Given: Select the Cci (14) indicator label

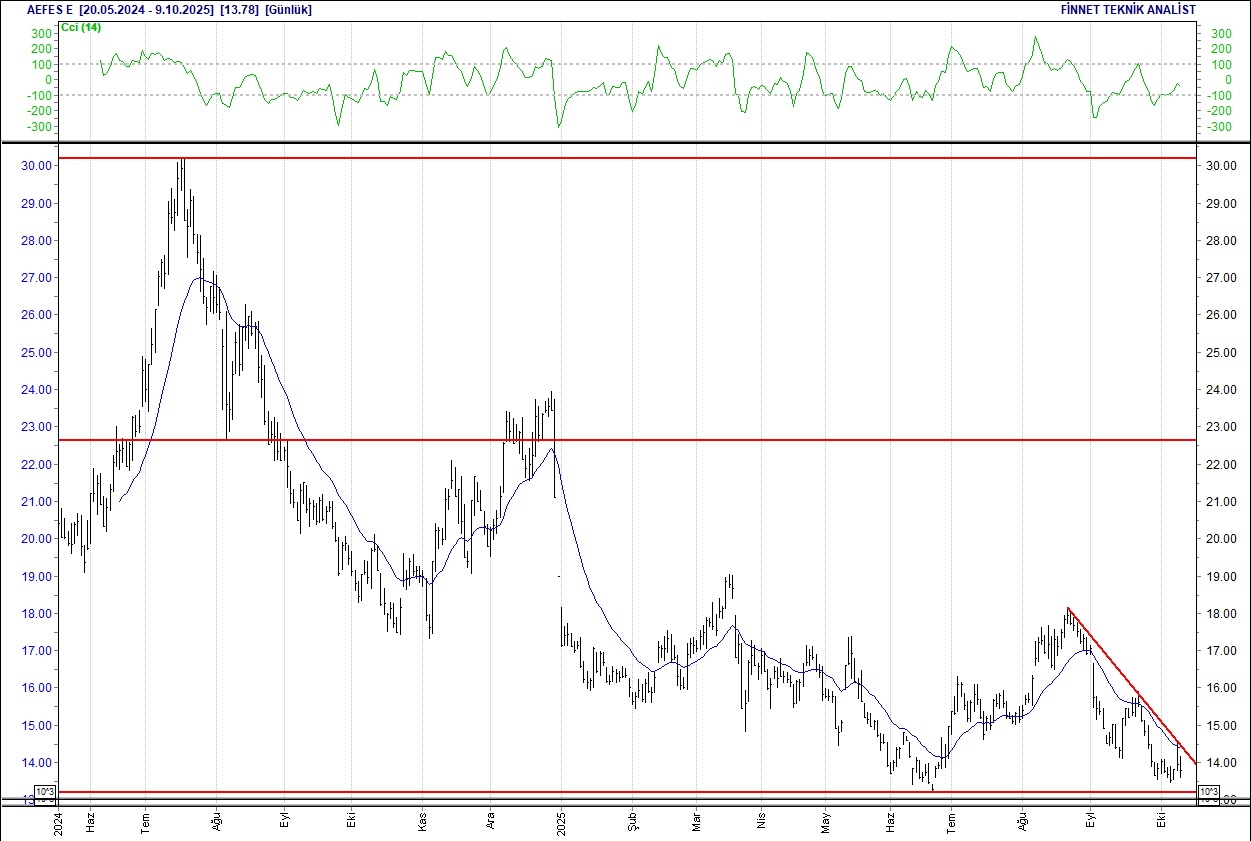Looking at the screenshot, I should 80,27.
